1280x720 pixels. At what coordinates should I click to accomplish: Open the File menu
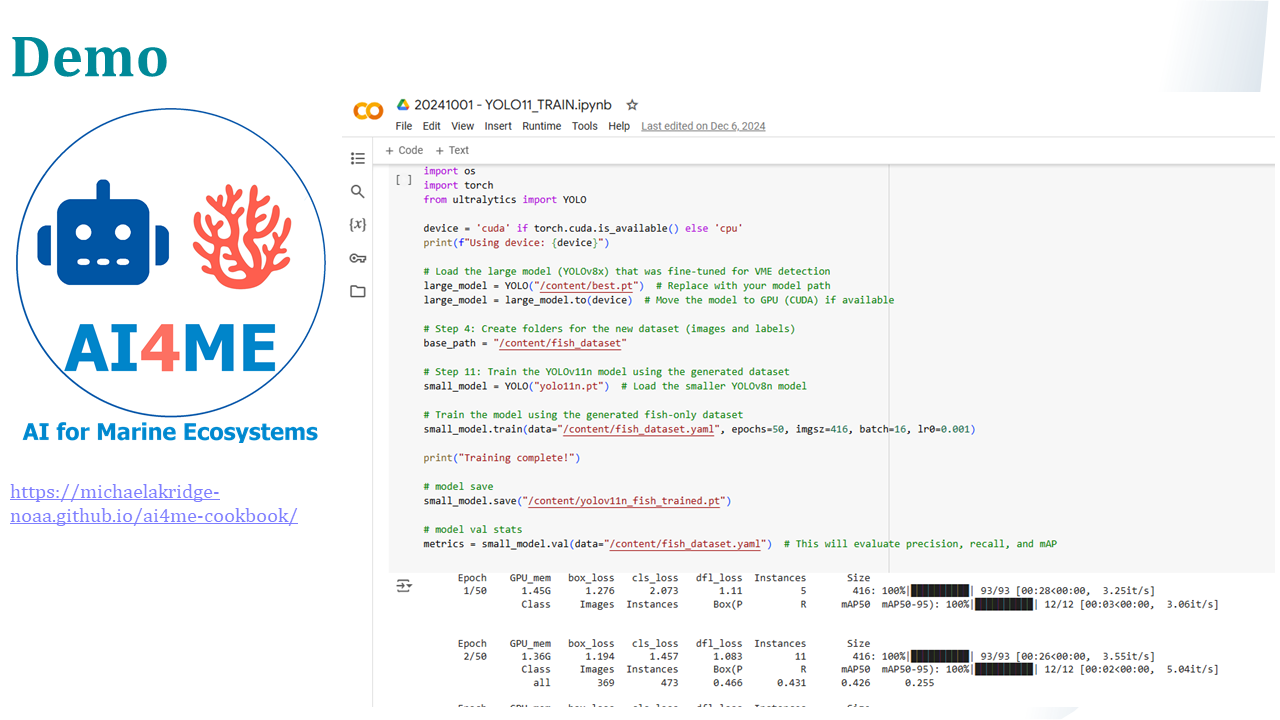[x=403, y=126]
